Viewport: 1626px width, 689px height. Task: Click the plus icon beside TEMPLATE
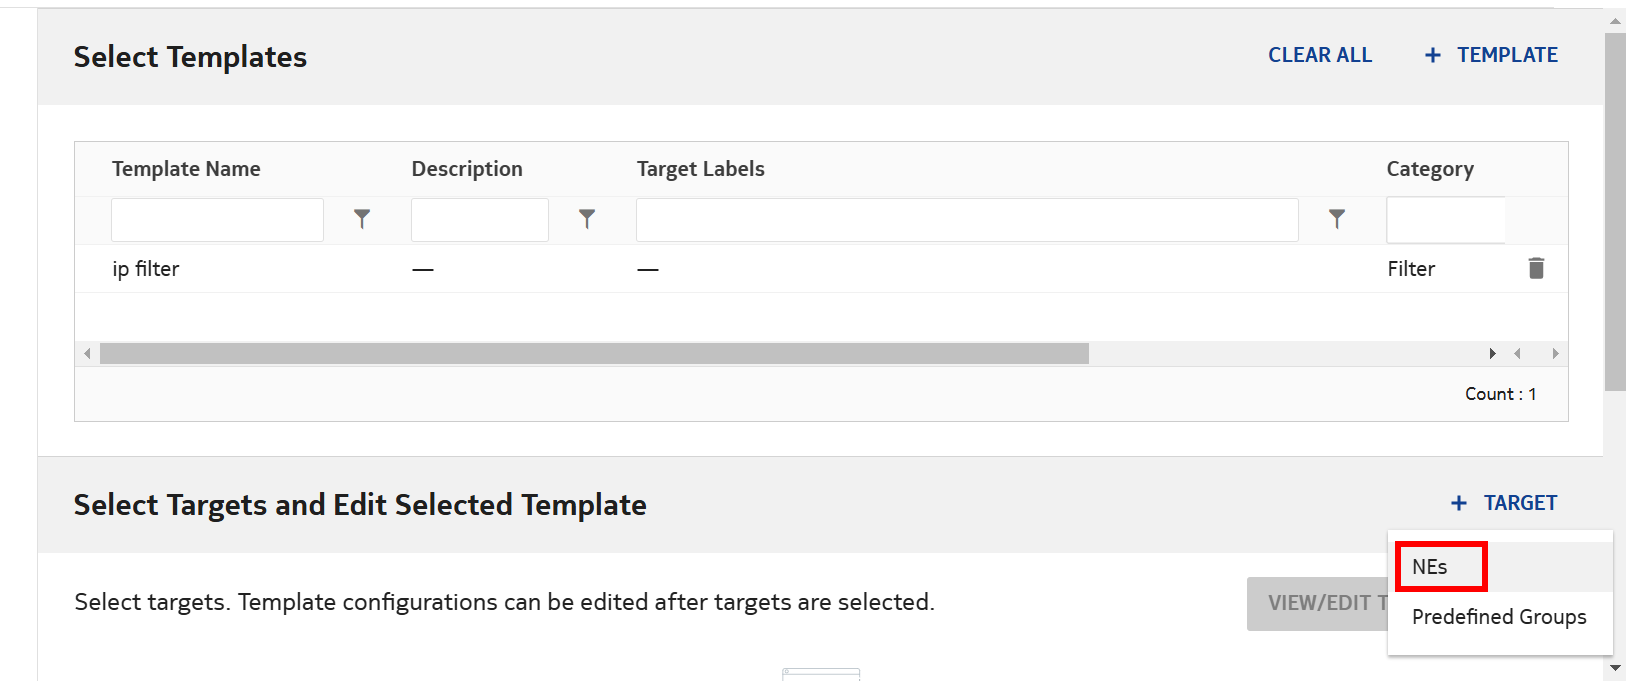click(x=1433, y=56)
